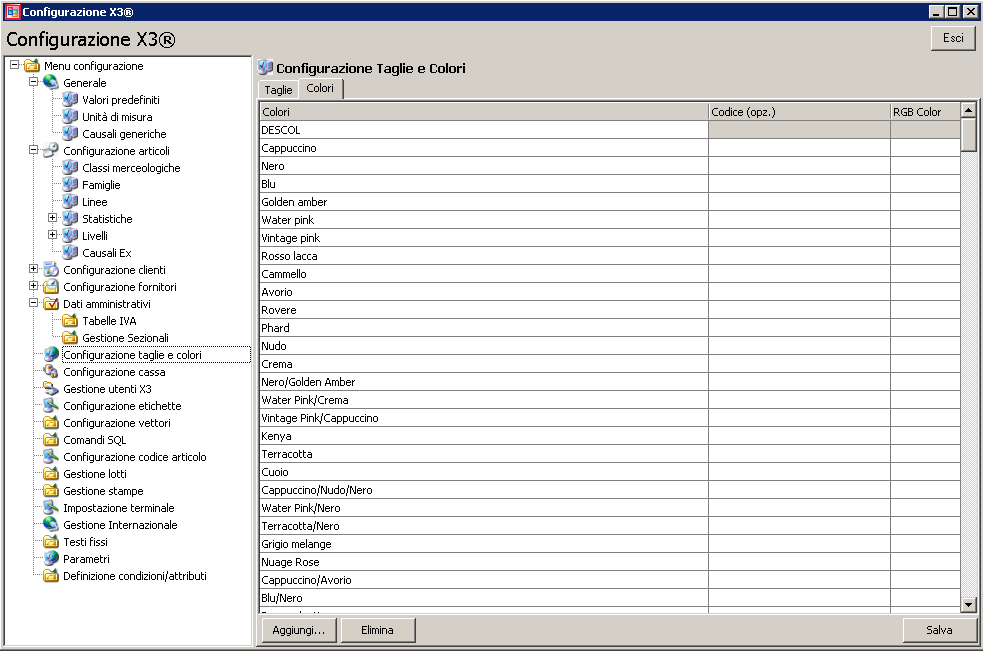The height and width of the screenshot is (651, 983).
Task: Sort by the Colori column header
Action: (484, 112)
